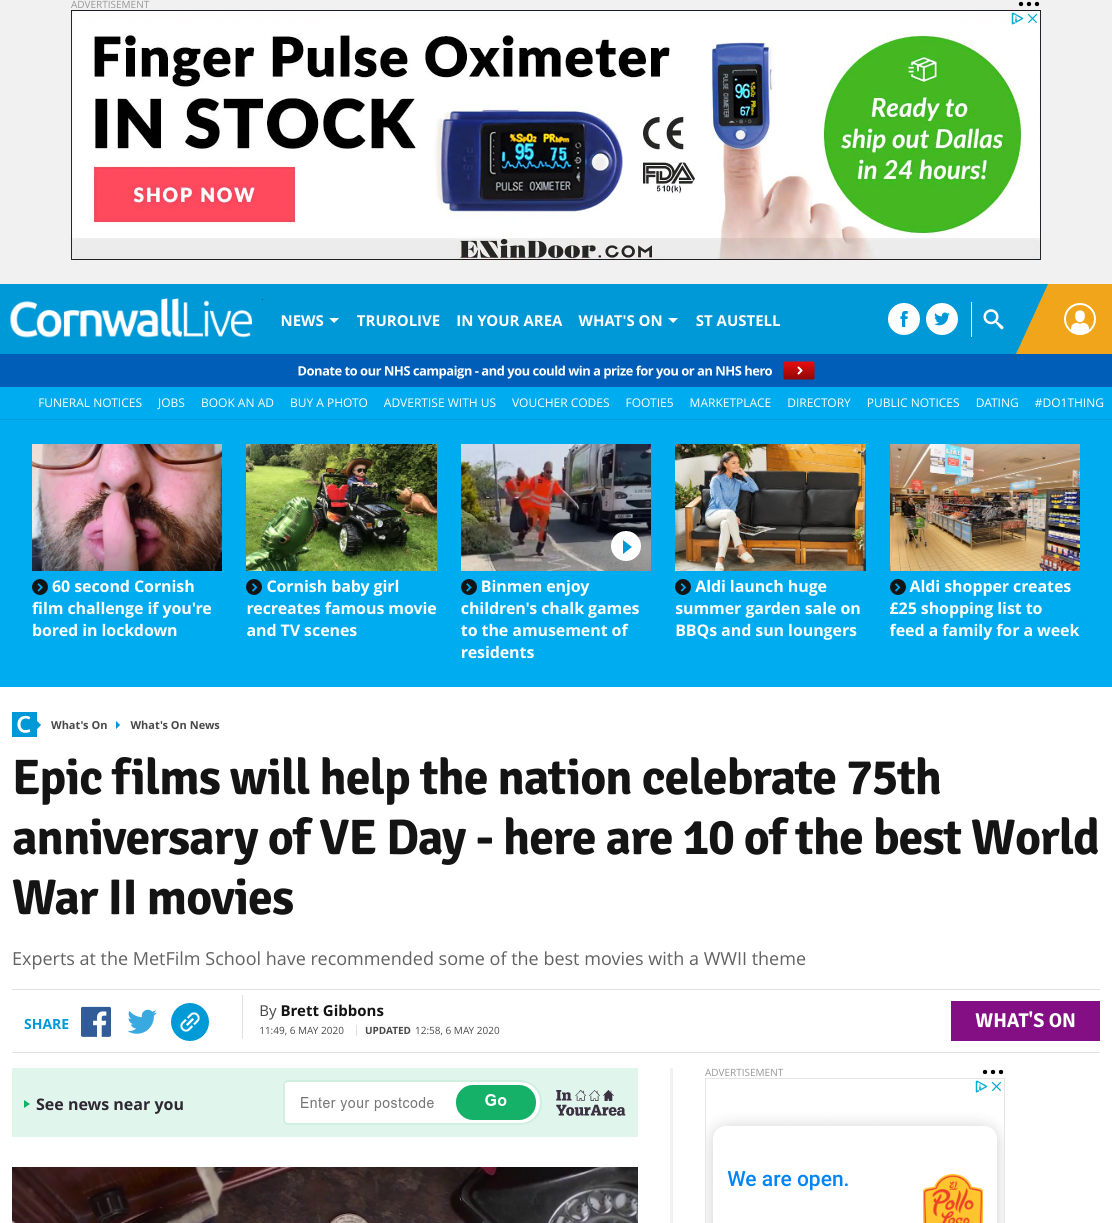Open the user account profile icon
Screen dimensions: 1112x1223
tap(1080, 319)
